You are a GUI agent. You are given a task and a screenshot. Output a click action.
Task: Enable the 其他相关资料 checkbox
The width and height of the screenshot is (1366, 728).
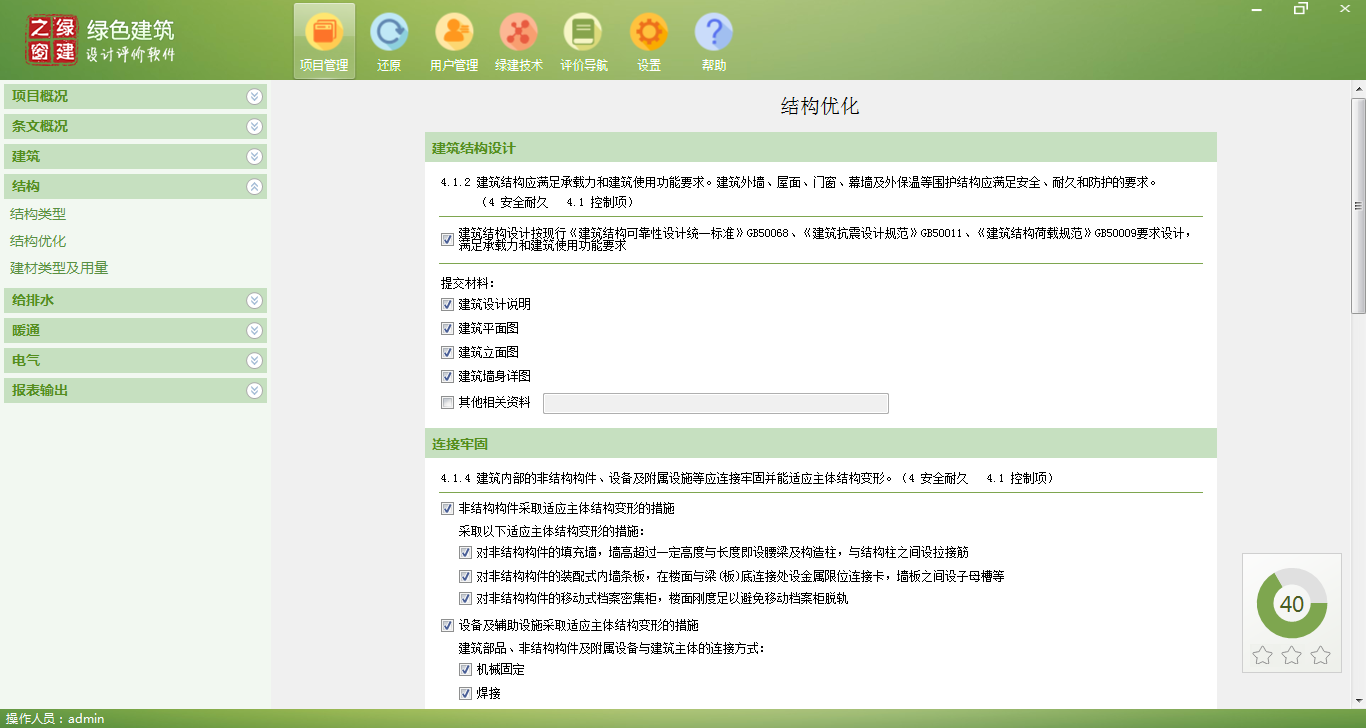pos(446,402)
